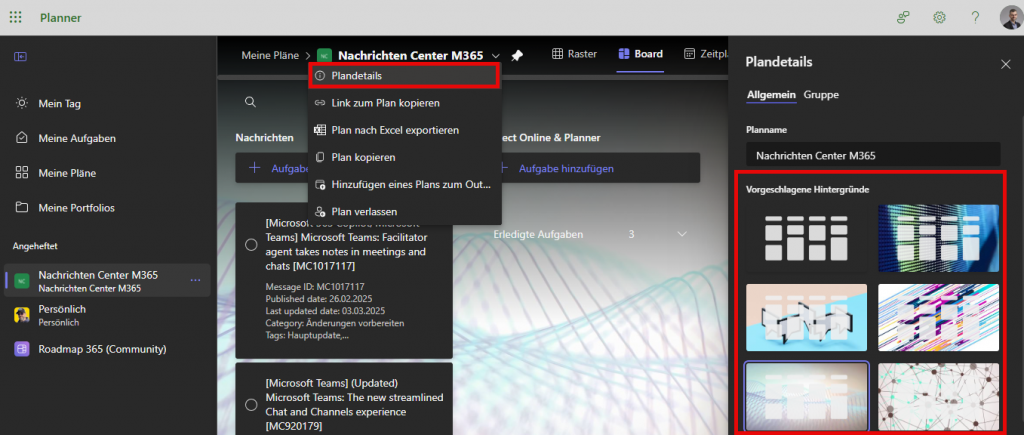This screenshot has height=435, width=1024.
Task: Mark Chat and Channels task complete
Action: tap(251, 405)
